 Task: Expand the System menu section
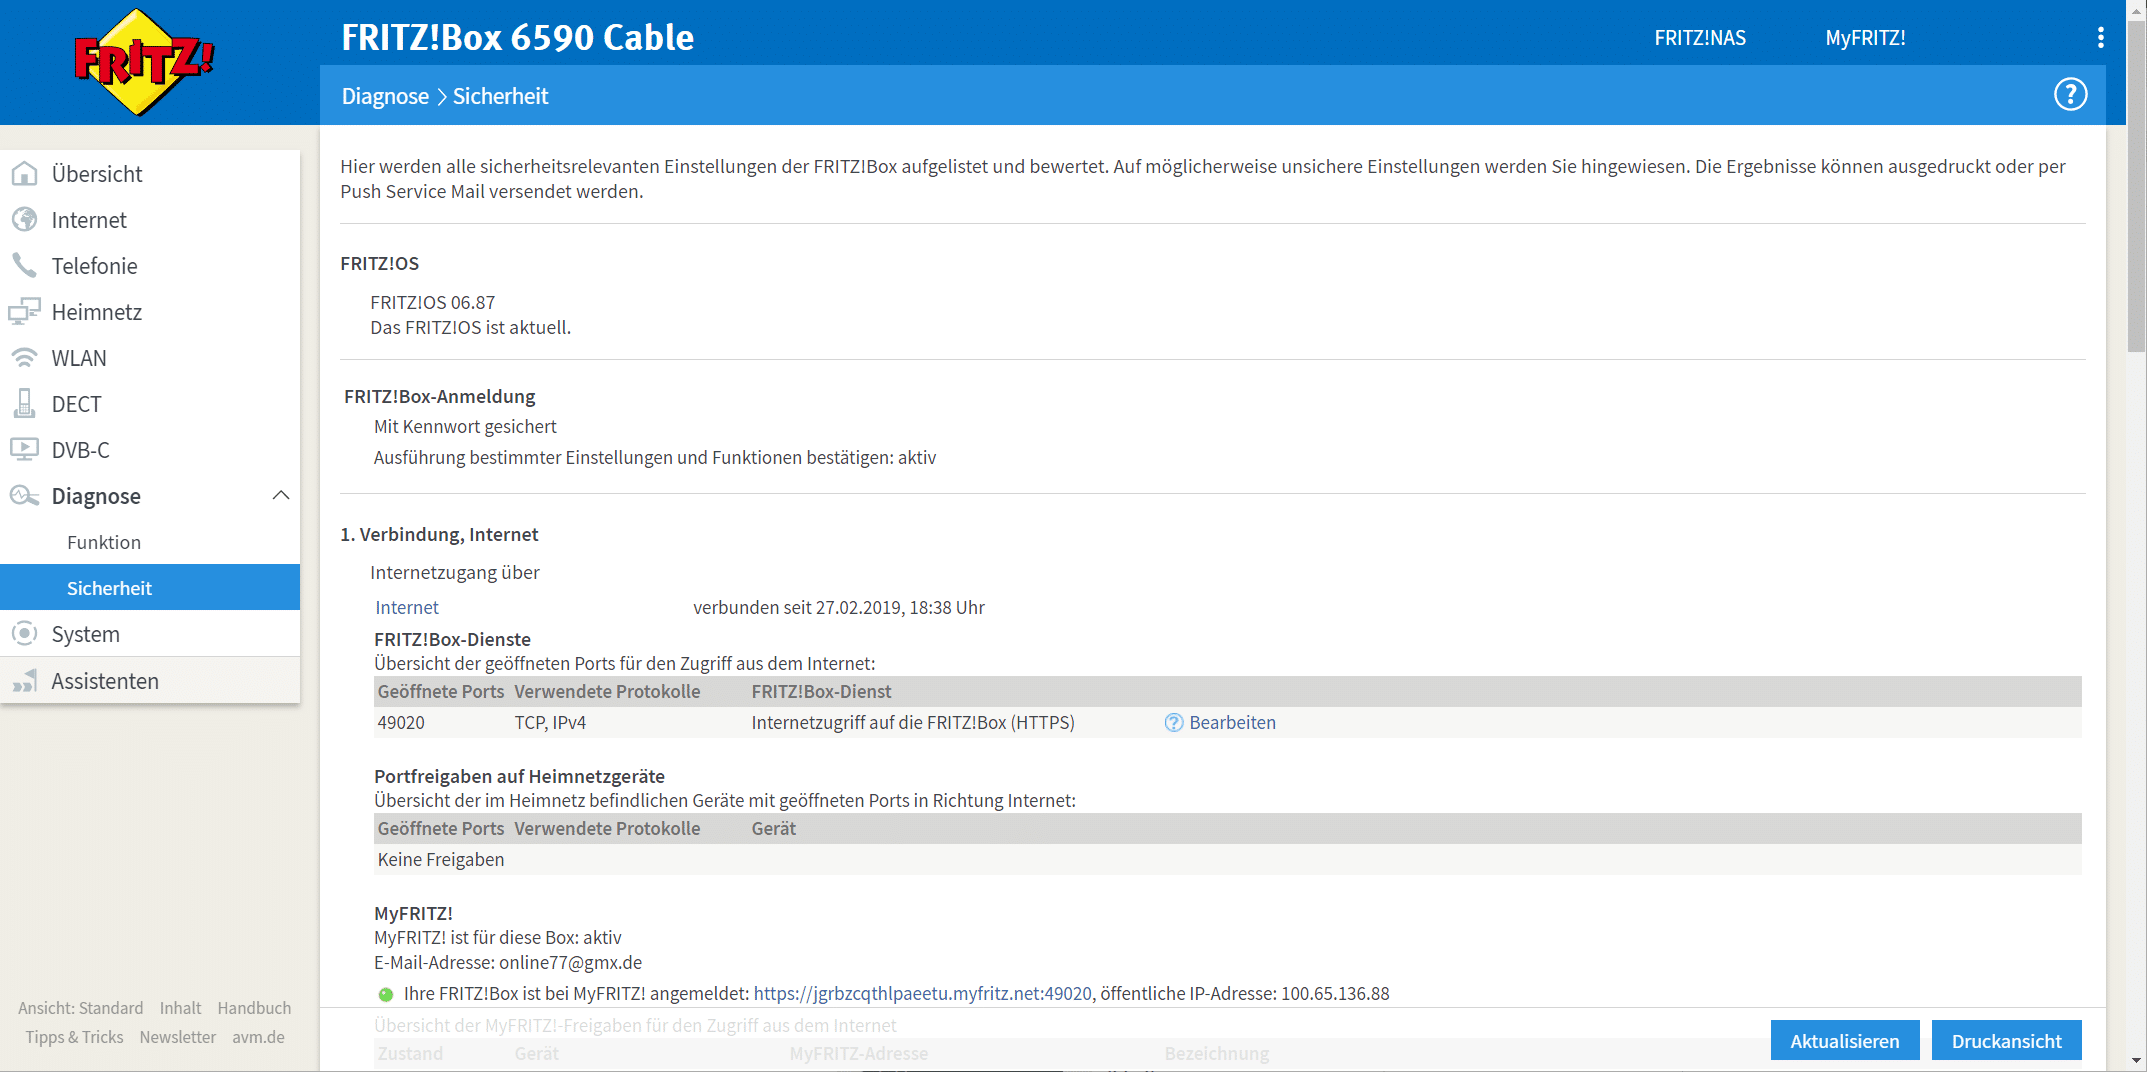85,635
